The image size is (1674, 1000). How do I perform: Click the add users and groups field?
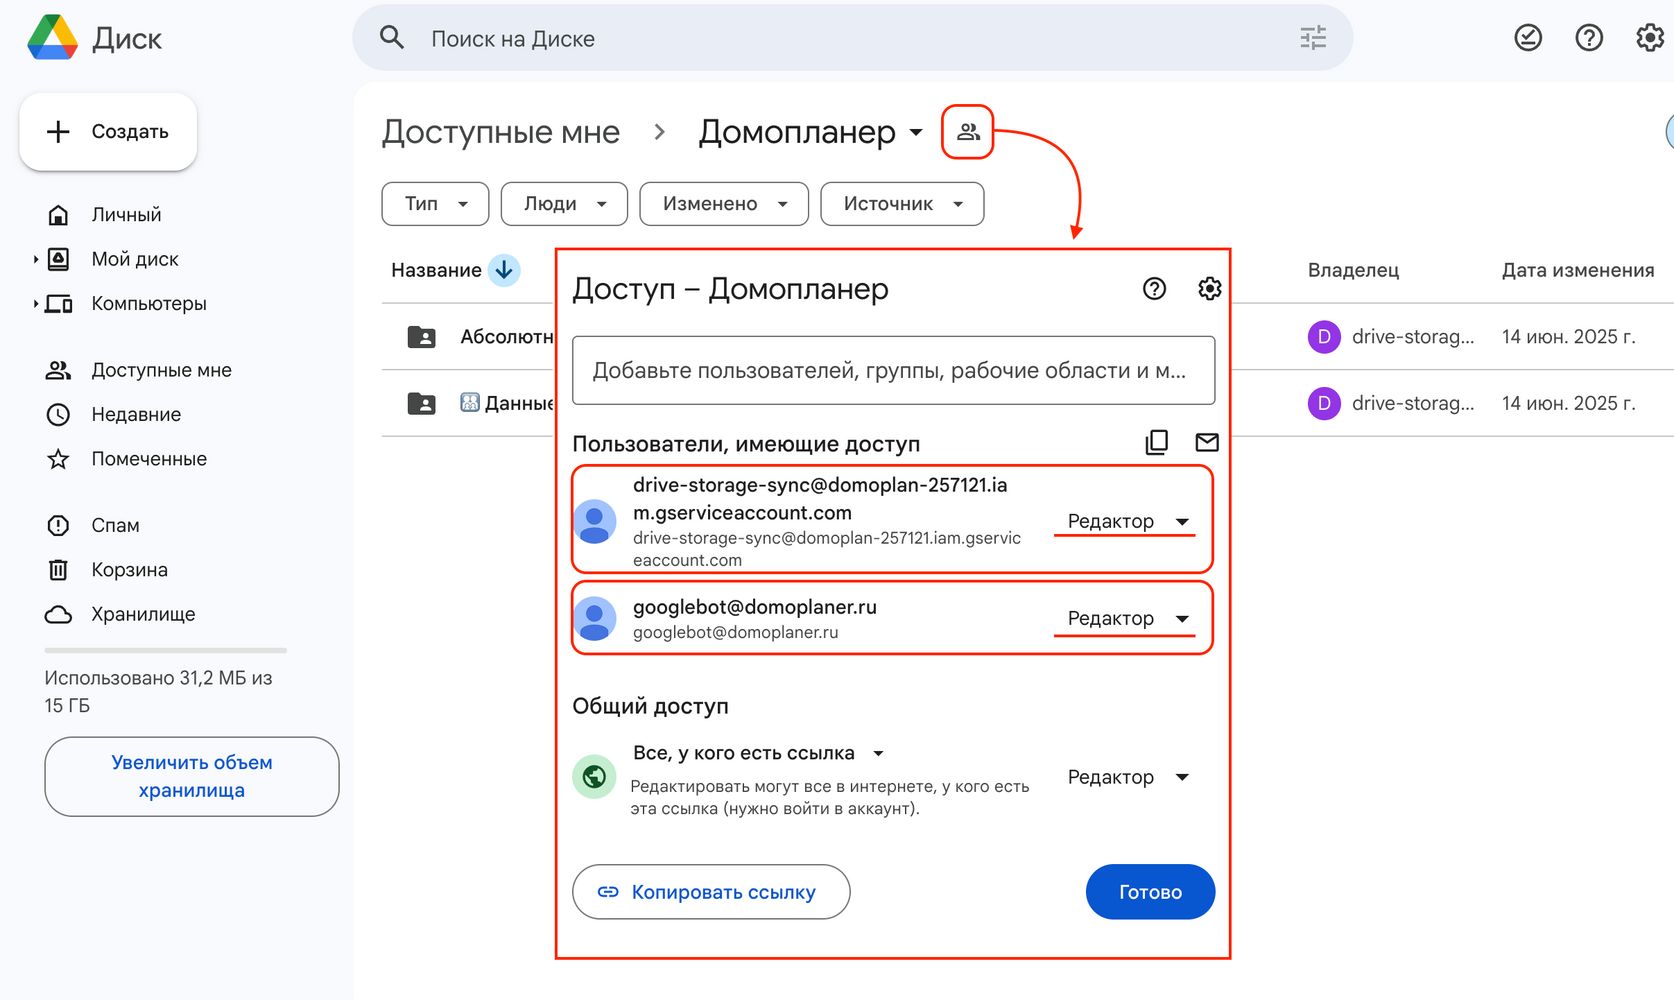pyautogui.click(x=892, y=371)
